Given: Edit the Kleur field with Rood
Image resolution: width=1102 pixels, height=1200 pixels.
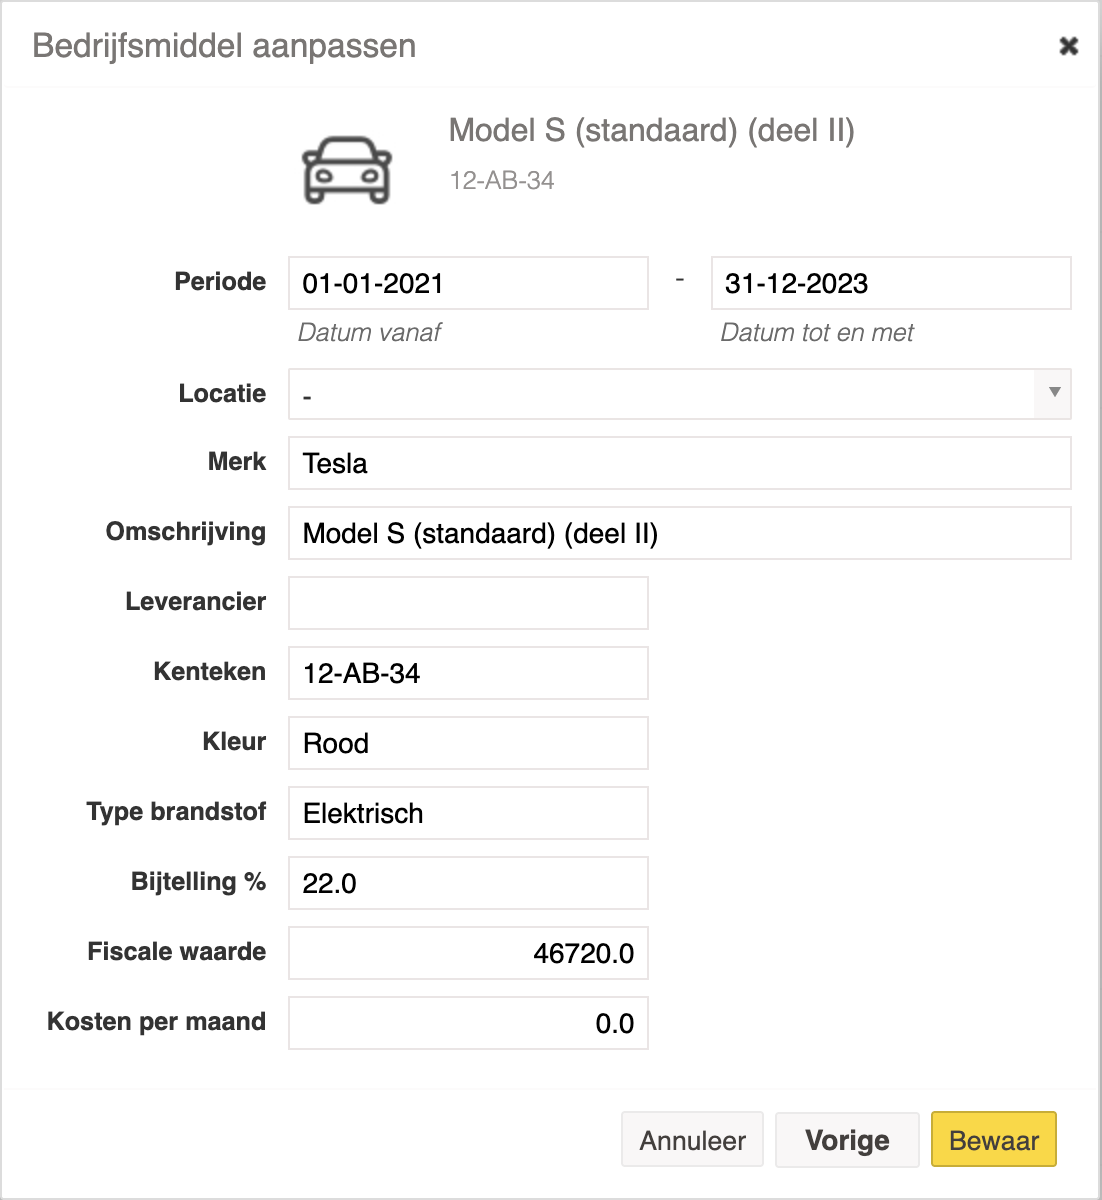Looking at the screenshot, I should coord(468,743).
